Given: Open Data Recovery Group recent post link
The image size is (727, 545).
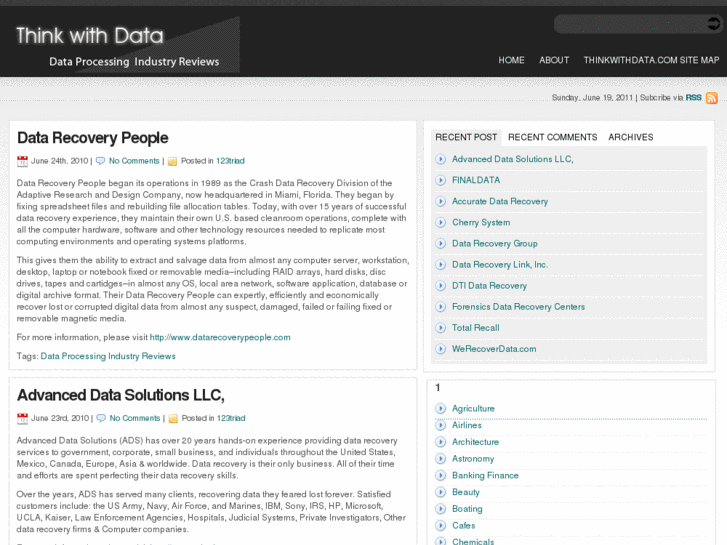Looking at the screenshot, I should pos(495,244).
